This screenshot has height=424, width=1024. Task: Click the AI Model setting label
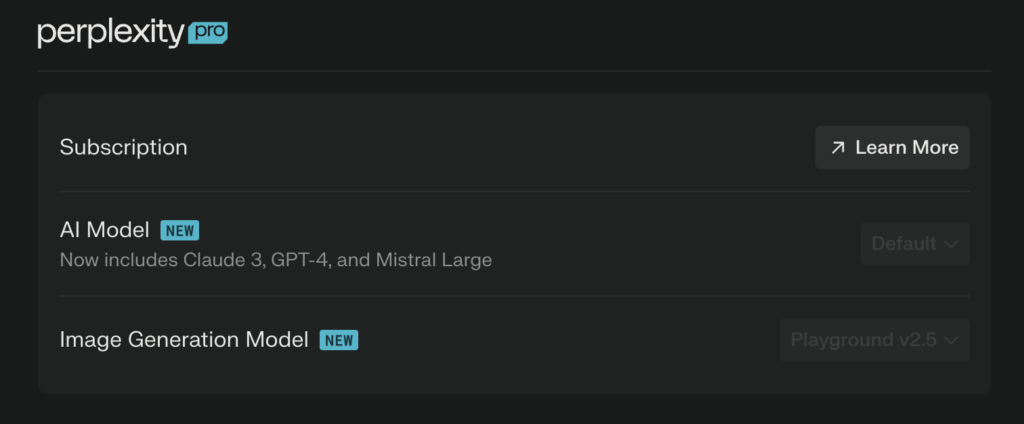[x=104, y=230]
